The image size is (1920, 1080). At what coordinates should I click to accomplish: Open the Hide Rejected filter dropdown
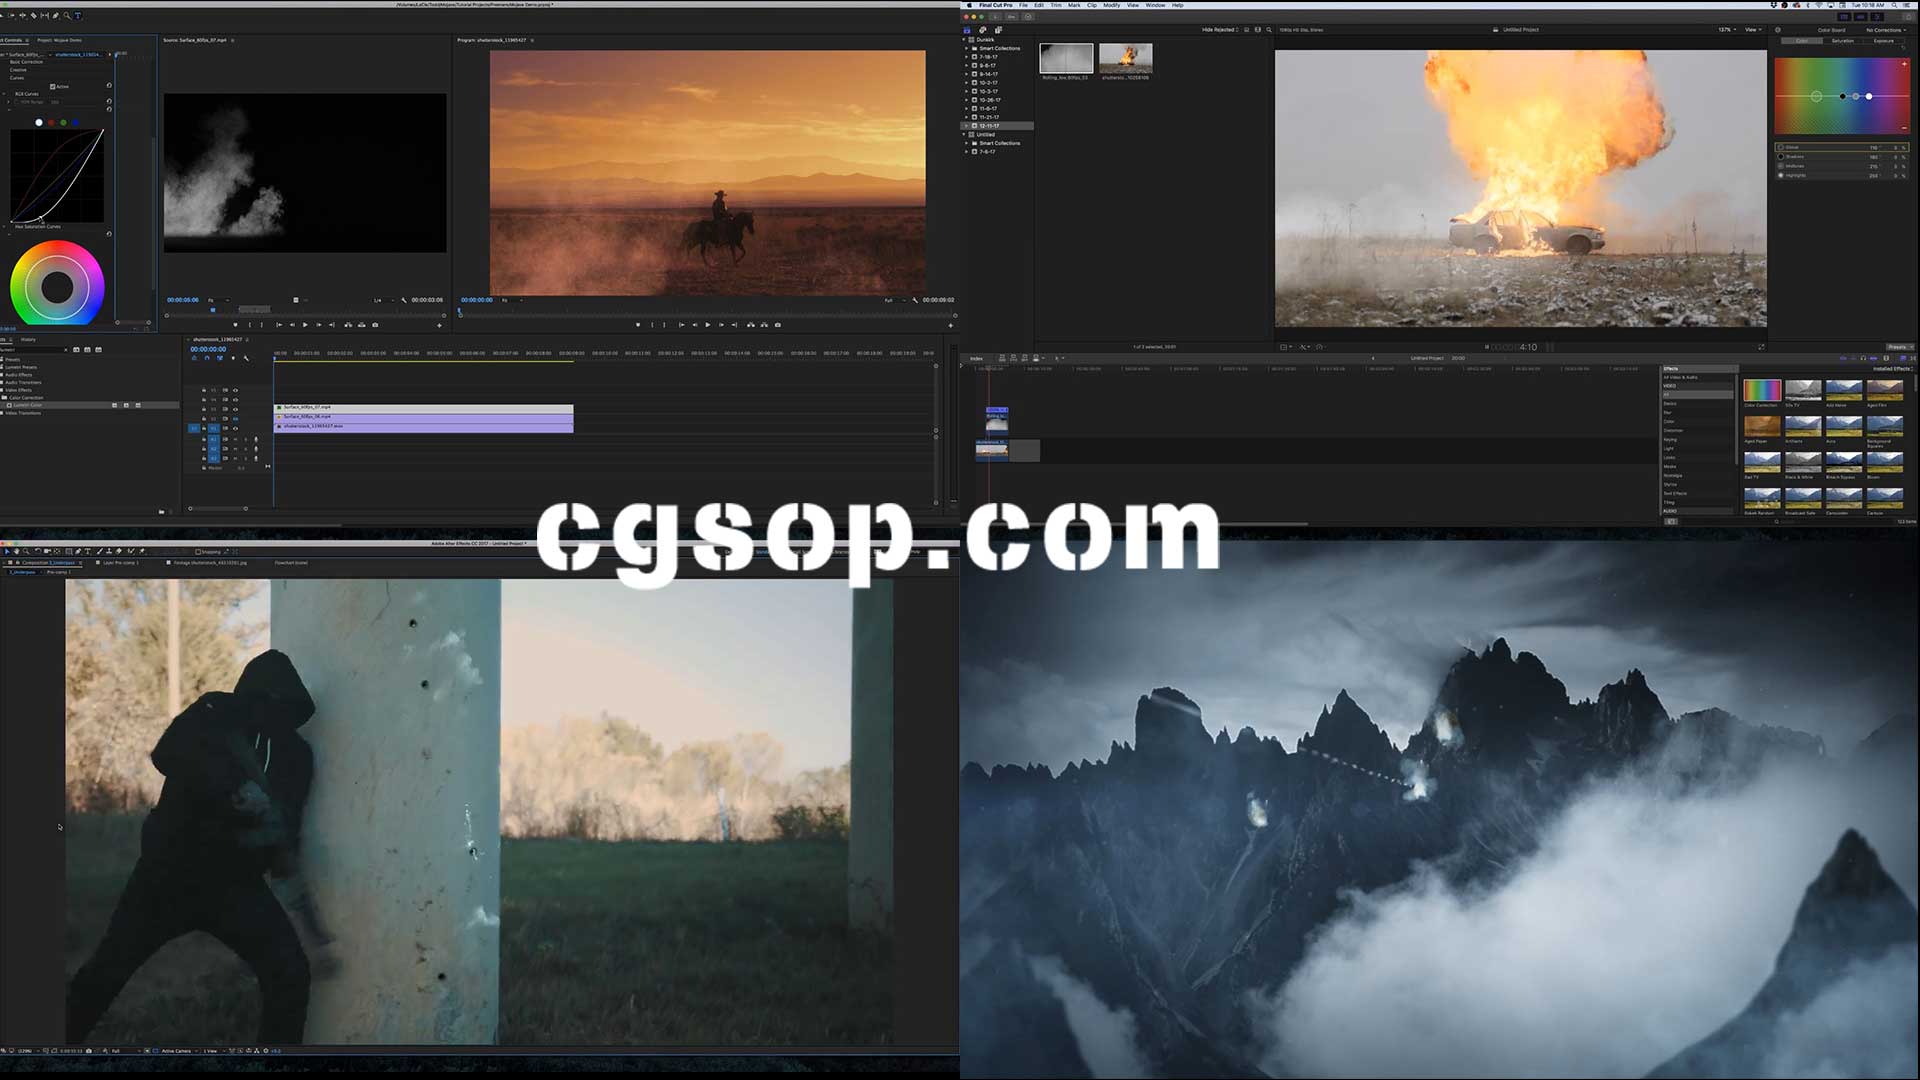[x=1220, y=30]
